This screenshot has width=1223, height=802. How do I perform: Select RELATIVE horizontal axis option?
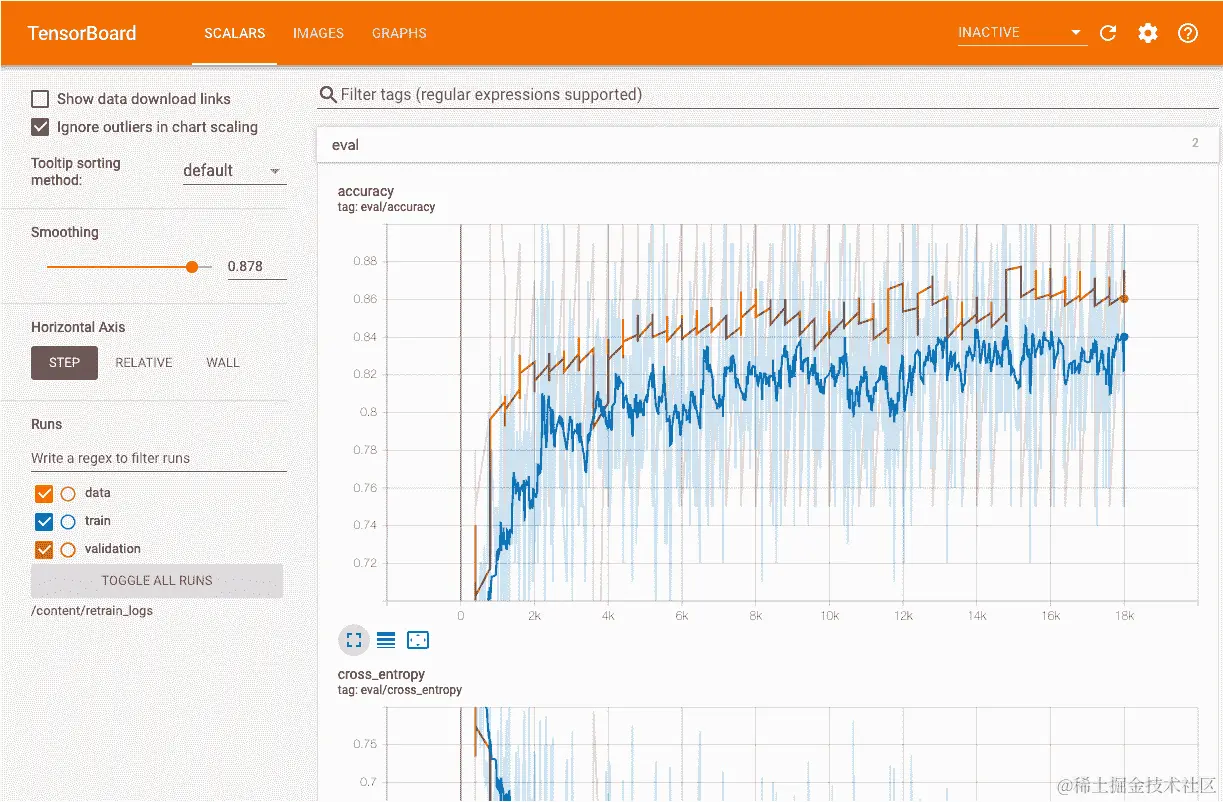(144, 363)
